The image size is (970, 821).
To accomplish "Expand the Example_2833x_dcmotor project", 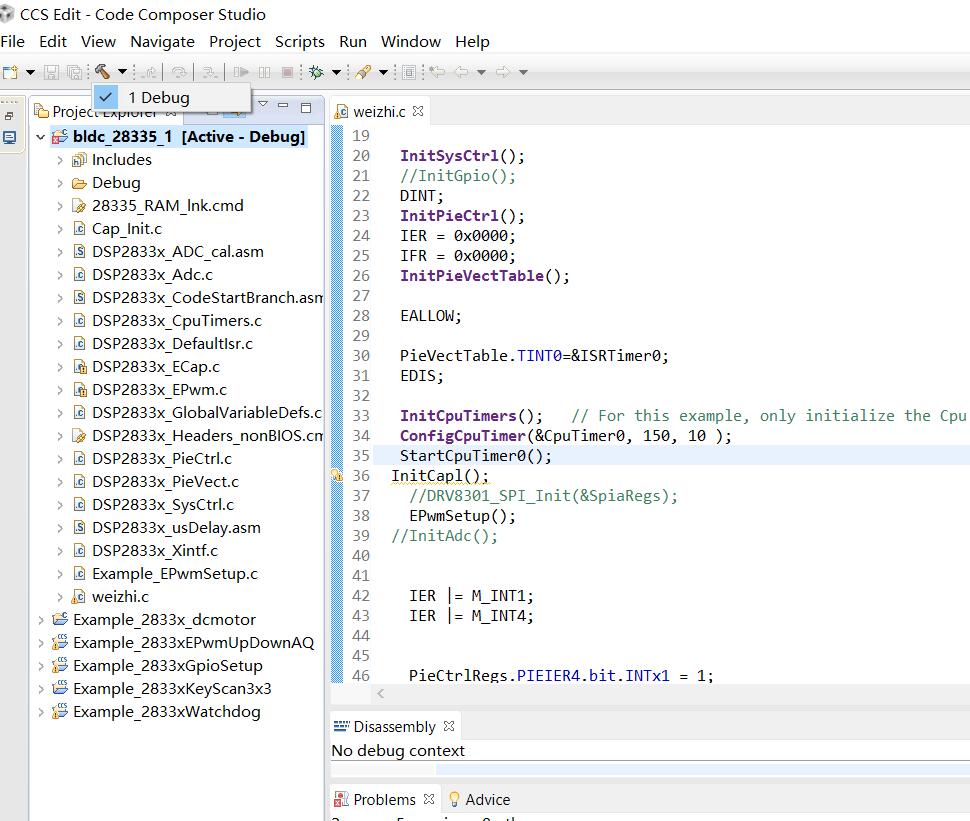I will tap(41, 620).
